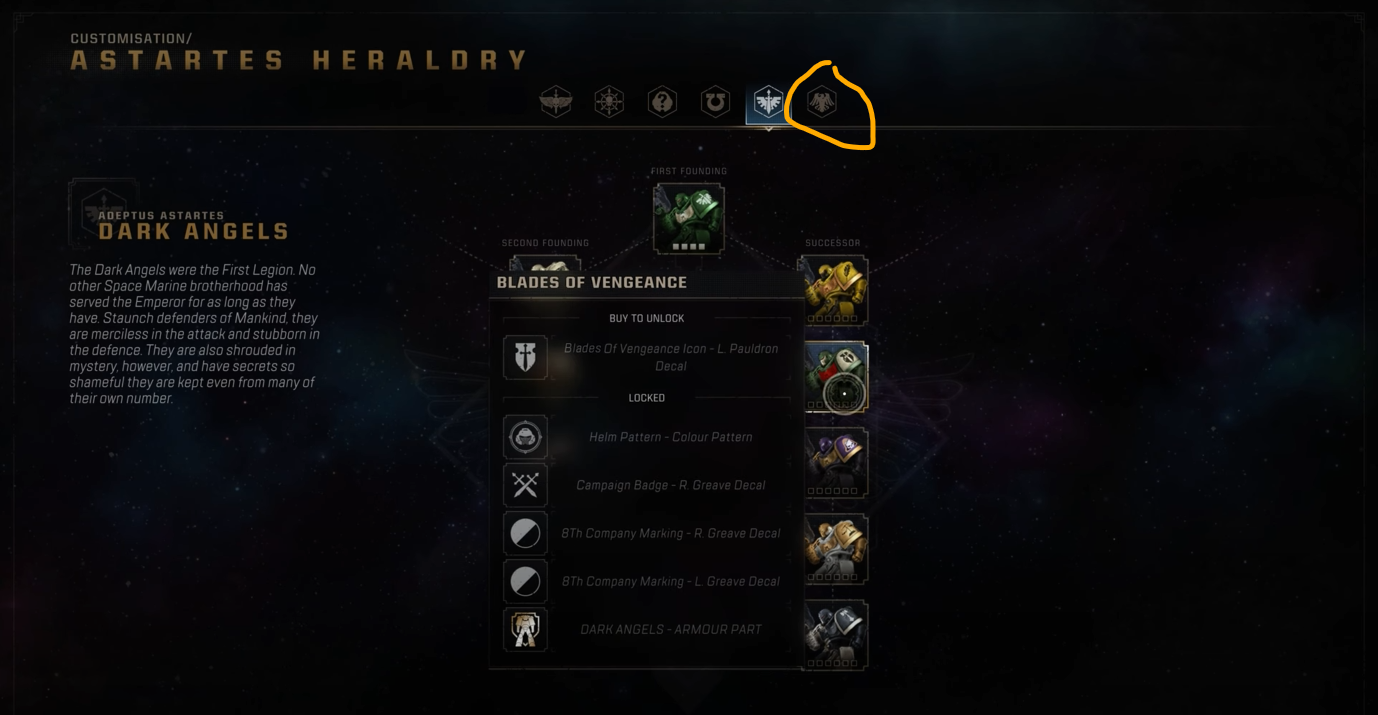Open the Raven Guard chapter tab

(x=822, y=102)
